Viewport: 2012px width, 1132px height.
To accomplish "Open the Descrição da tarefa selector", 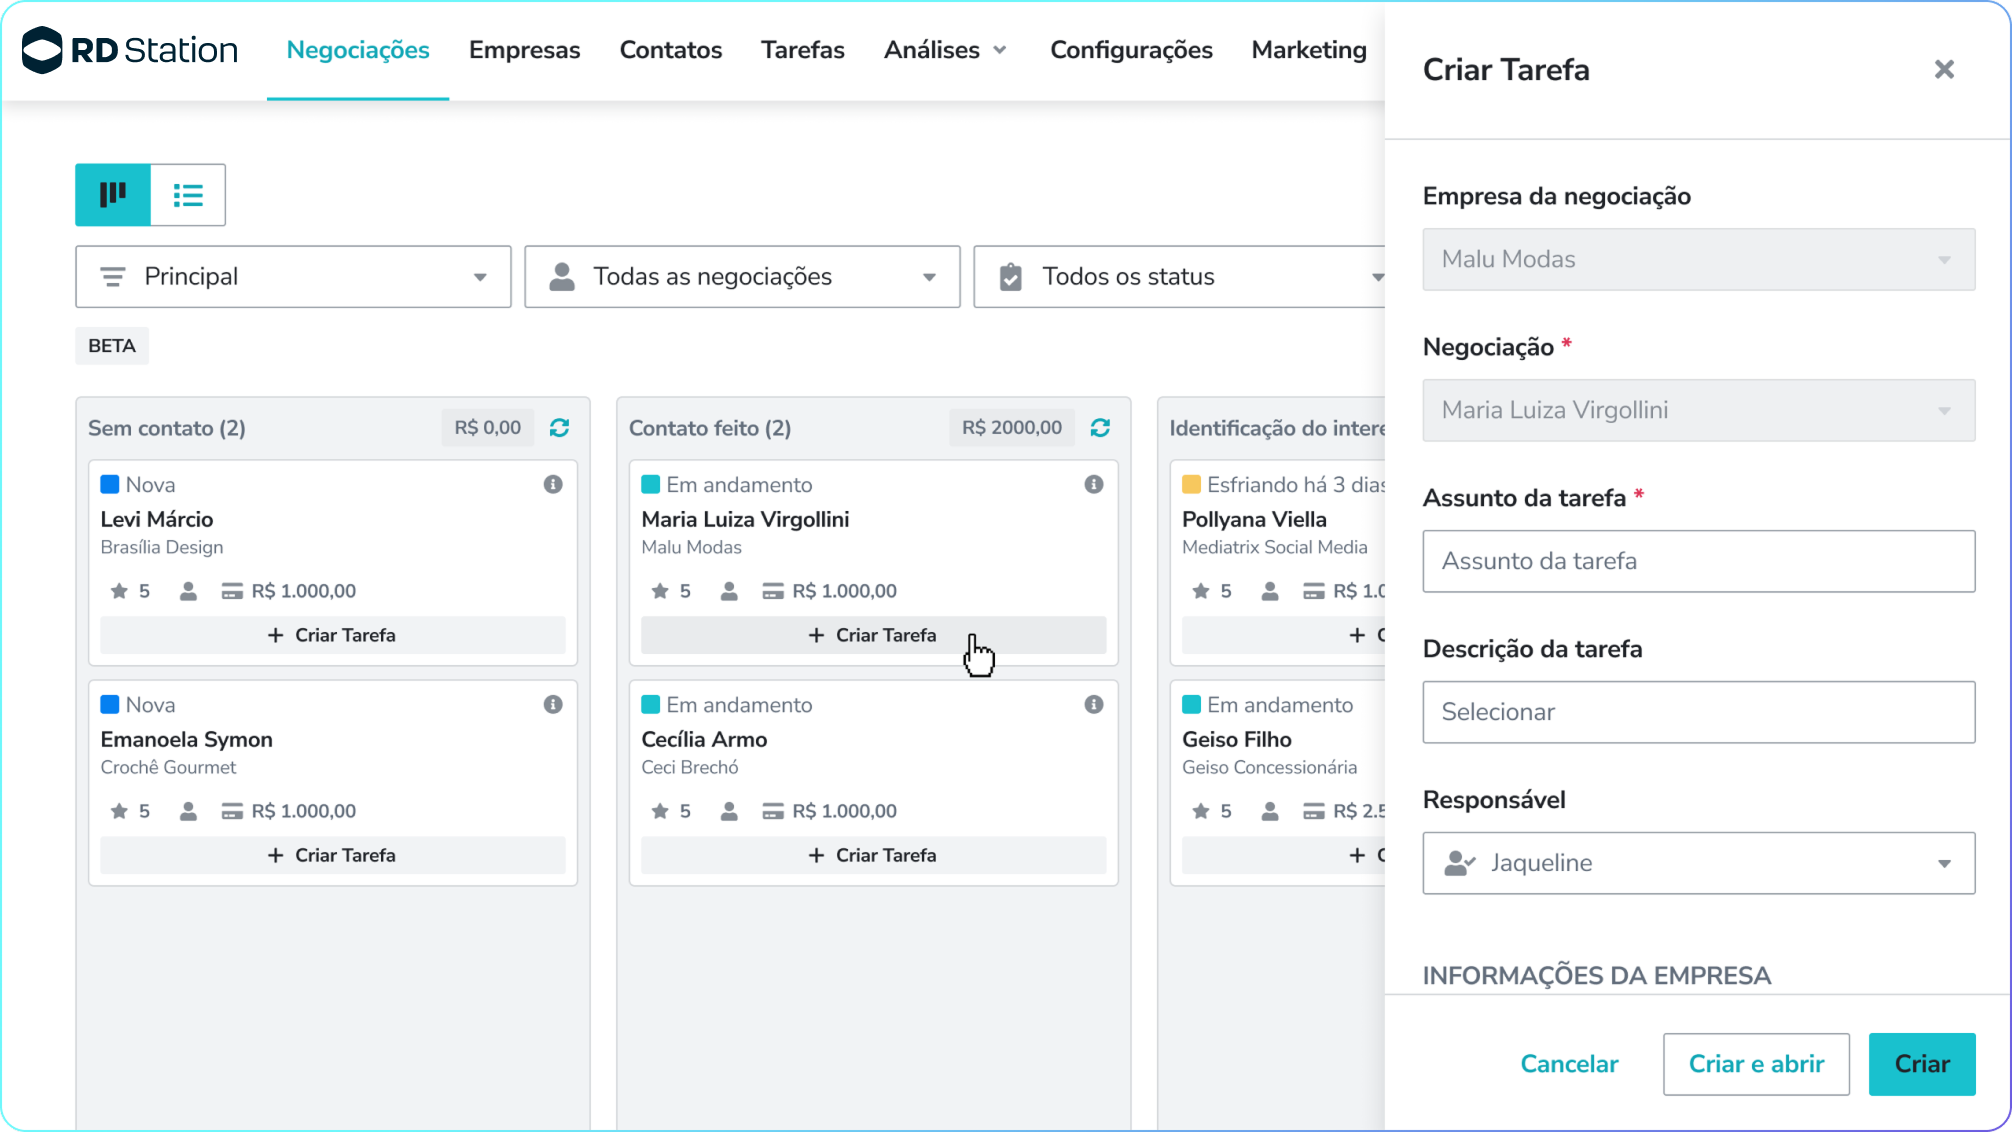I will (x=1697, y=712).
